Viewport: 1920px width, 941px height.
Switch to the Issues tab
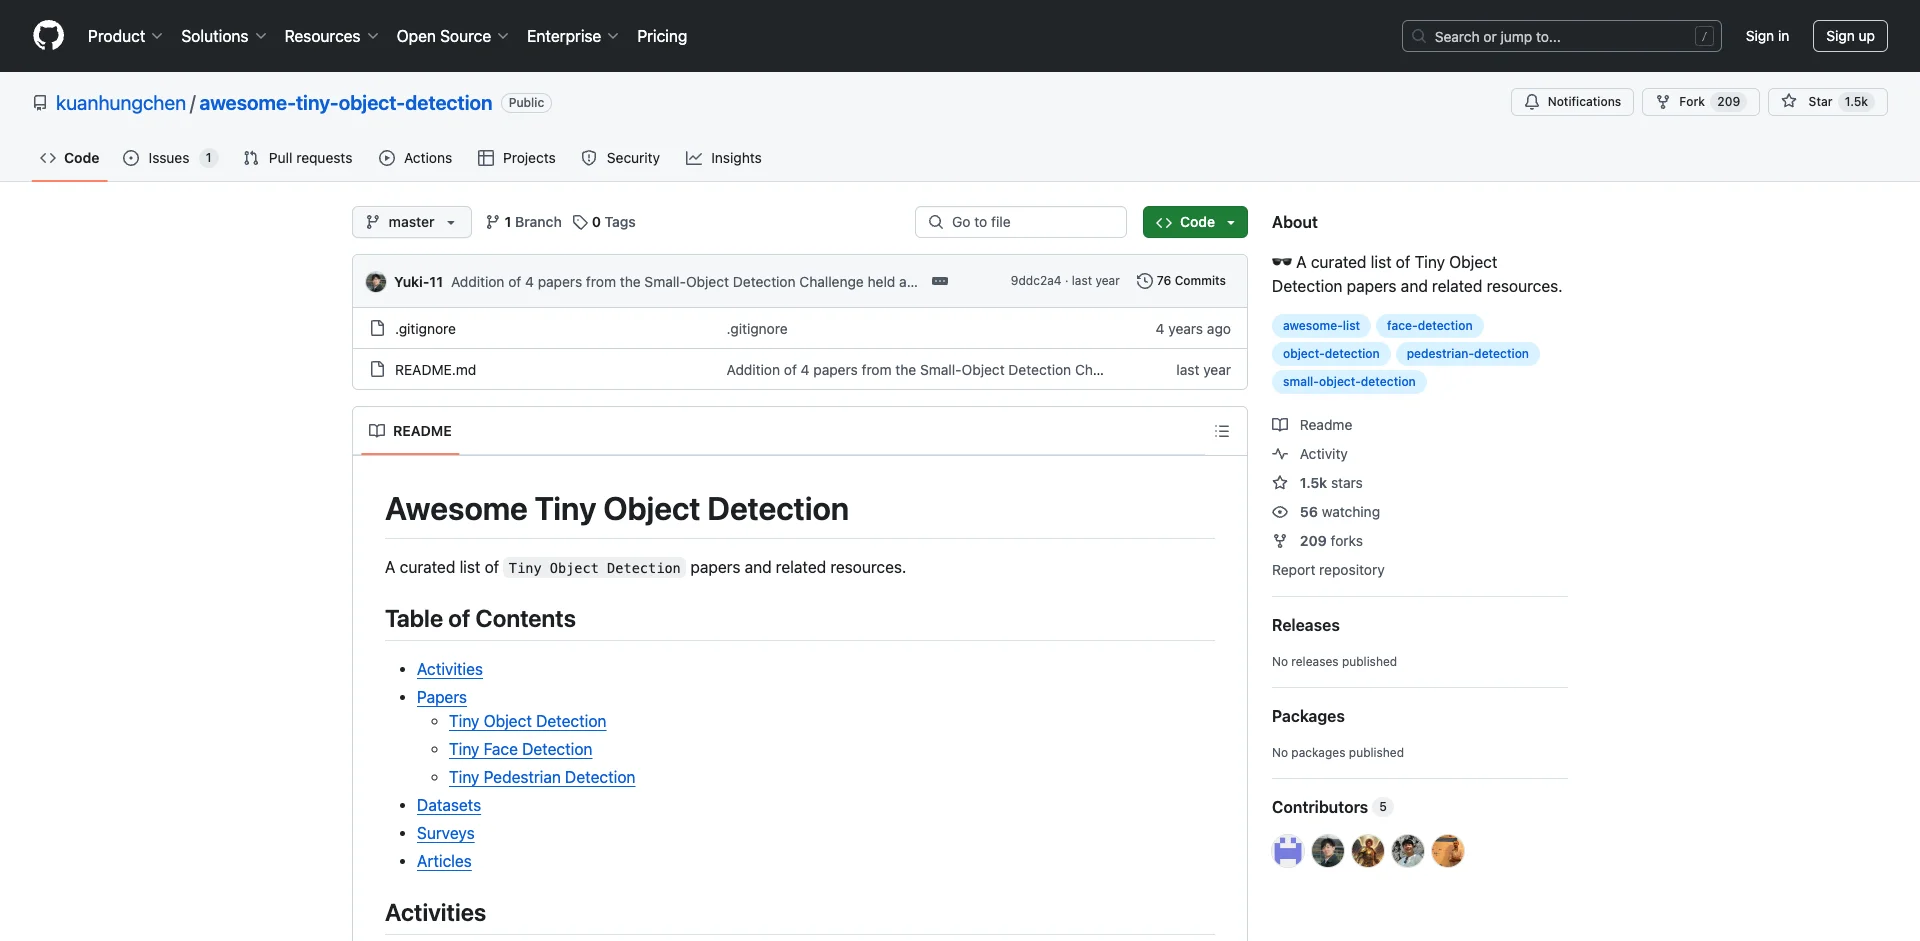click(169, 158)
